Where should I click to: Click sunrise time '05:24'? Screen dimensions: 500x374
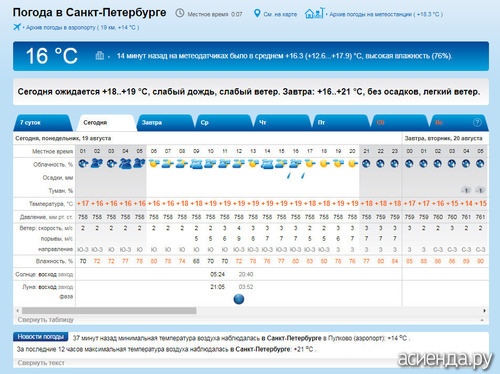[x=217, y=274]
